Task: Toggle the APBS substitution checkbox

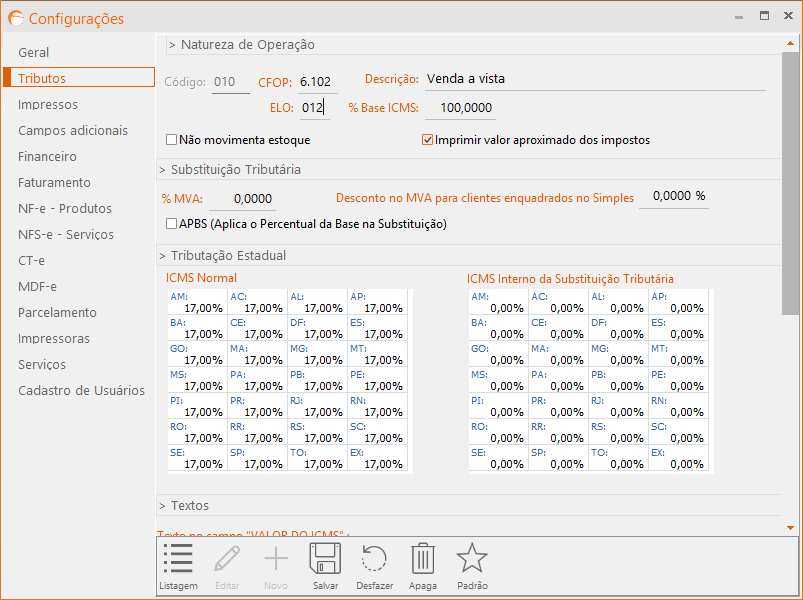Action: click(x=172, y=224)
